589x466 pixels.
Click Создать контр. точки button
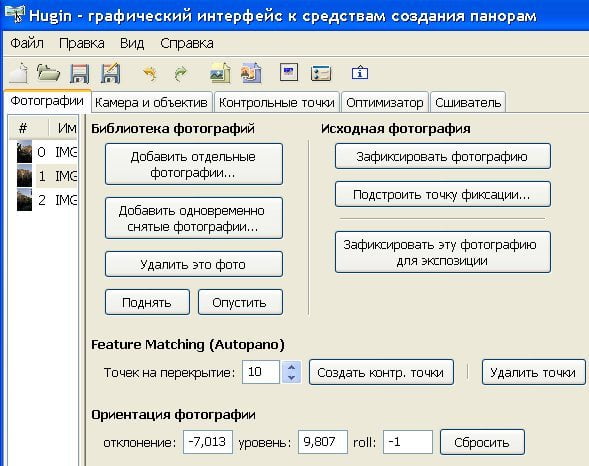click(x=381, y=372)
